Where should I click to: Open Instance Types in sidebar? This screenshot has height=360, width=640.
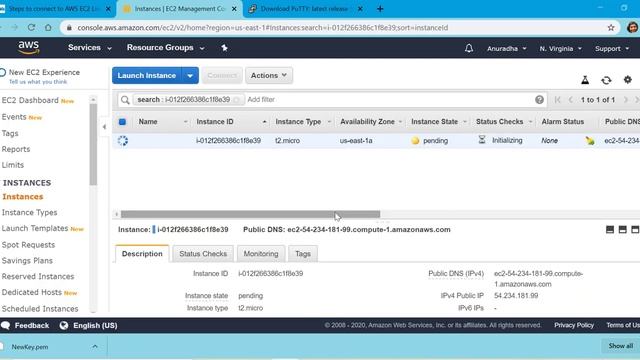tap(29, 212)
